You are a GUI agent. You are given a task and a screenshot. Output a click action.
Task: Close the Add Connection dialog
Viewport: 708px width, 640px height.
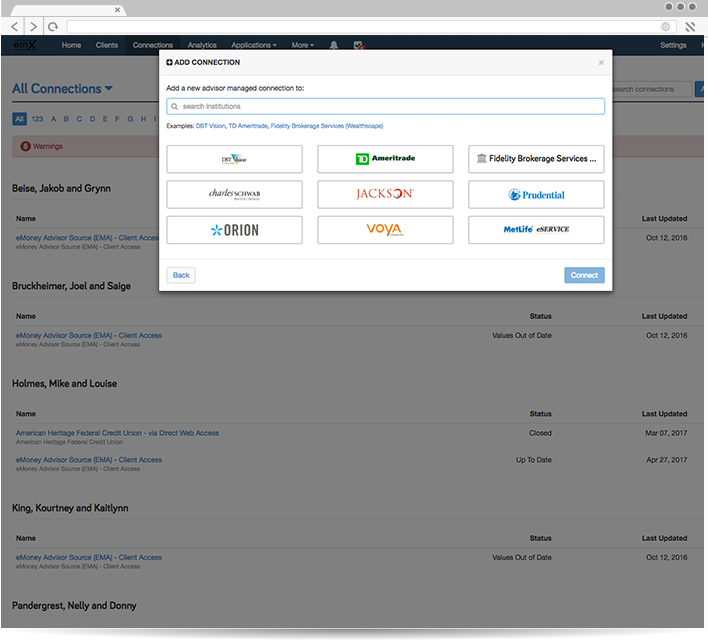point(601,62)
